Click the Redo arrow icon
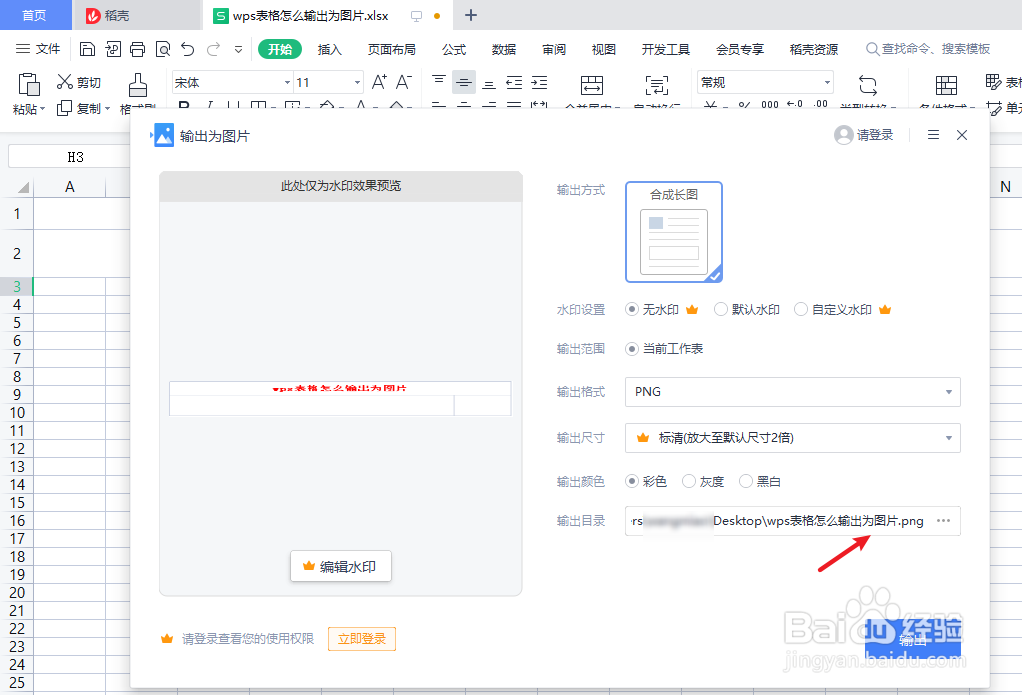The image size is (1022, 695). 212,48
